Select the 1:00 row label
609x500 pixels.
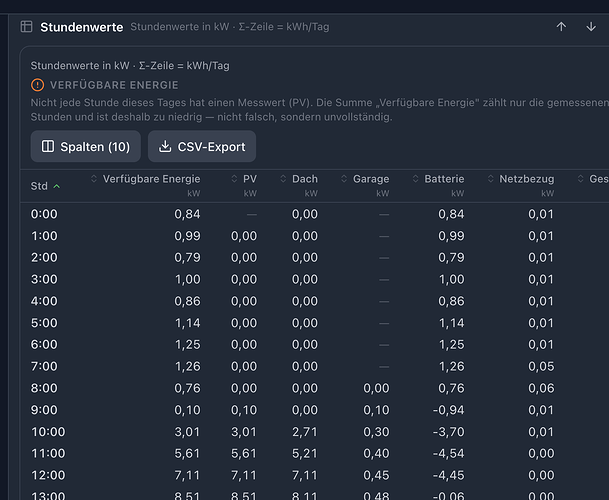(44, 236)
